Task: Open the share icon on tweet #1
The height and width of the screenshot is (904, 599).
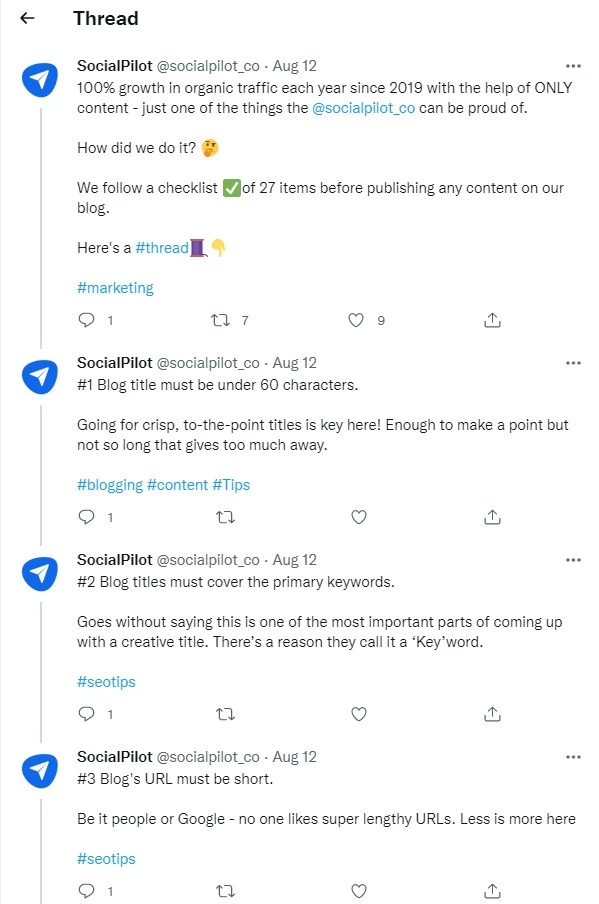Action: coord(490,320)
